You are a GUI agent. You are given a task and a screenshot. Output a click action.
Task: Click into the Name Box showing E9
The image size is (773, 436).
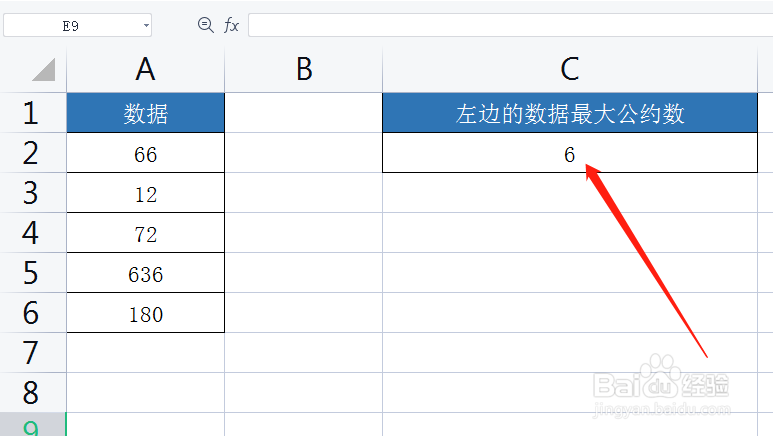click(70, 26)
